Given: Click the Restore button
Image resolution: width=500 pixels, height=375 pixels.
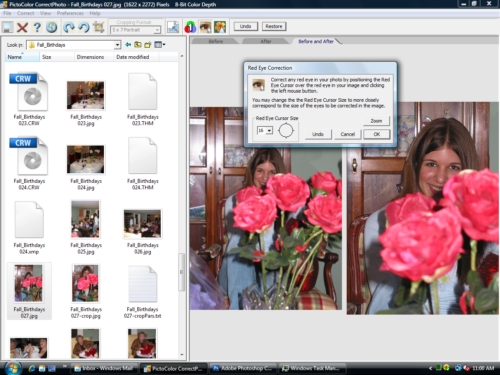Looking at the screenshot, I should (x=274, y=26).
